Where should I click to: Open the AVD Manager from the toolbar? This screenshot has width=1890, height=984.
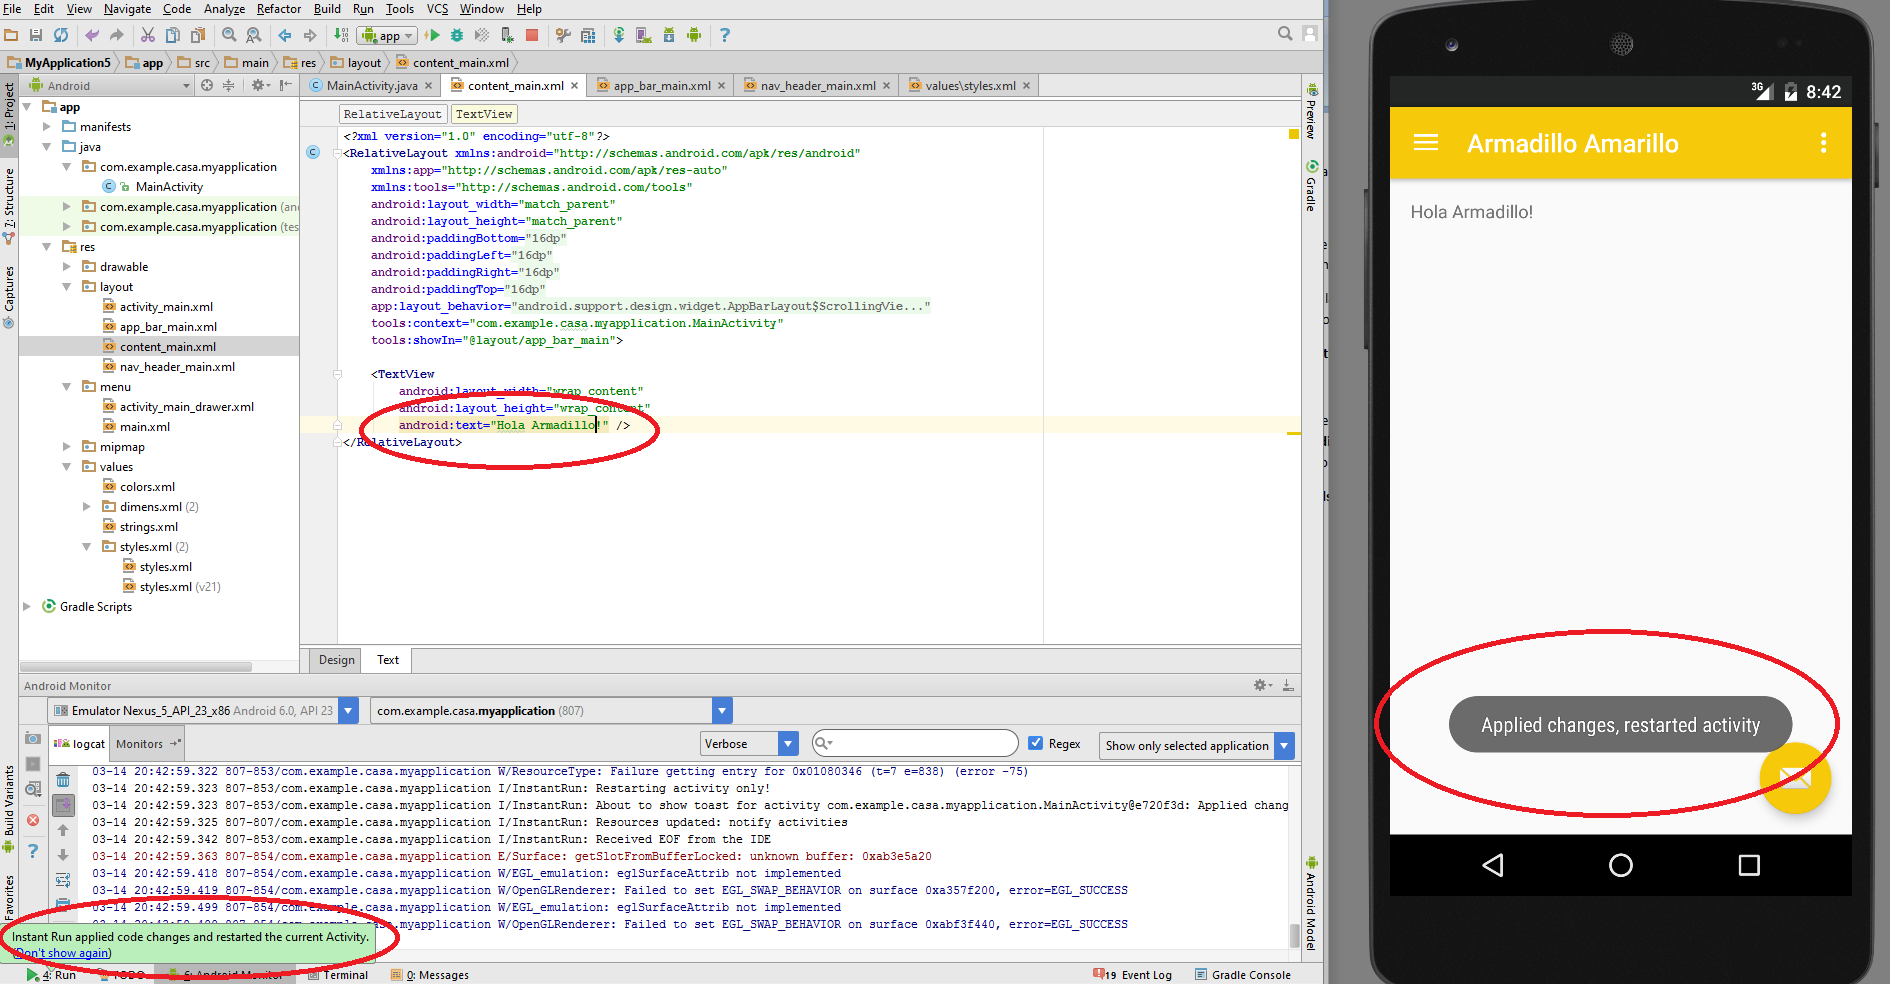click(642, 35)
